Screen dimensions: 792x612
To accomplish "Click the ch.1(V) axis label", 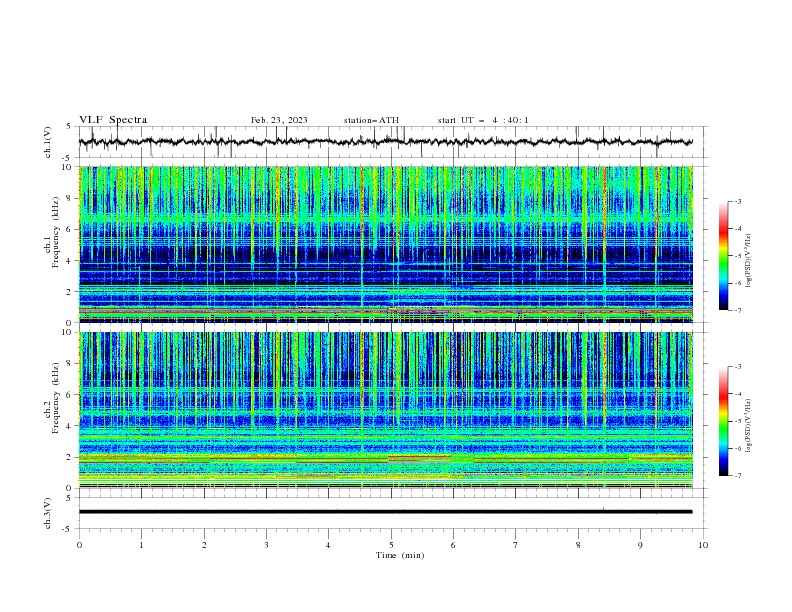I will pyautogui.click(x=48, y=142).
